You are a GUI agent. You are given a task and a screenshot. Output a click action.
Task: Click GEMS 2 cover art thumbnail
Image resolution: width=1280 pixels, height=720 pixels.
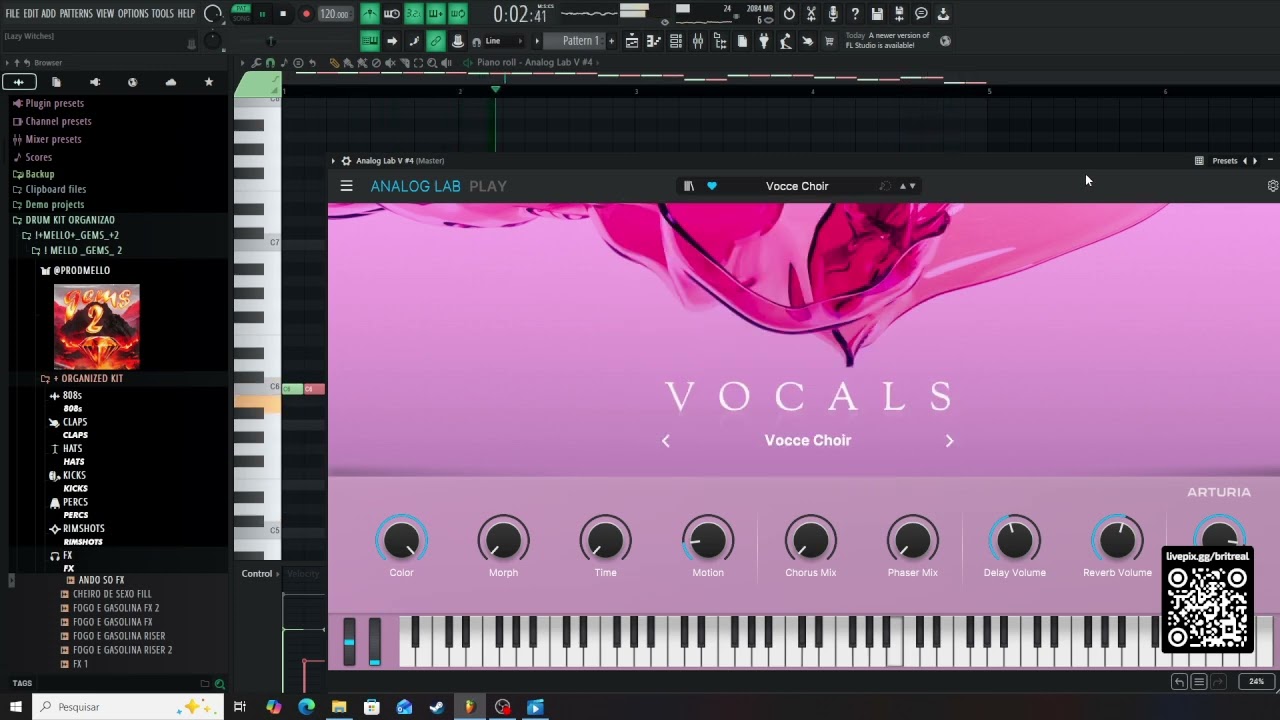(x=97, y=326)
